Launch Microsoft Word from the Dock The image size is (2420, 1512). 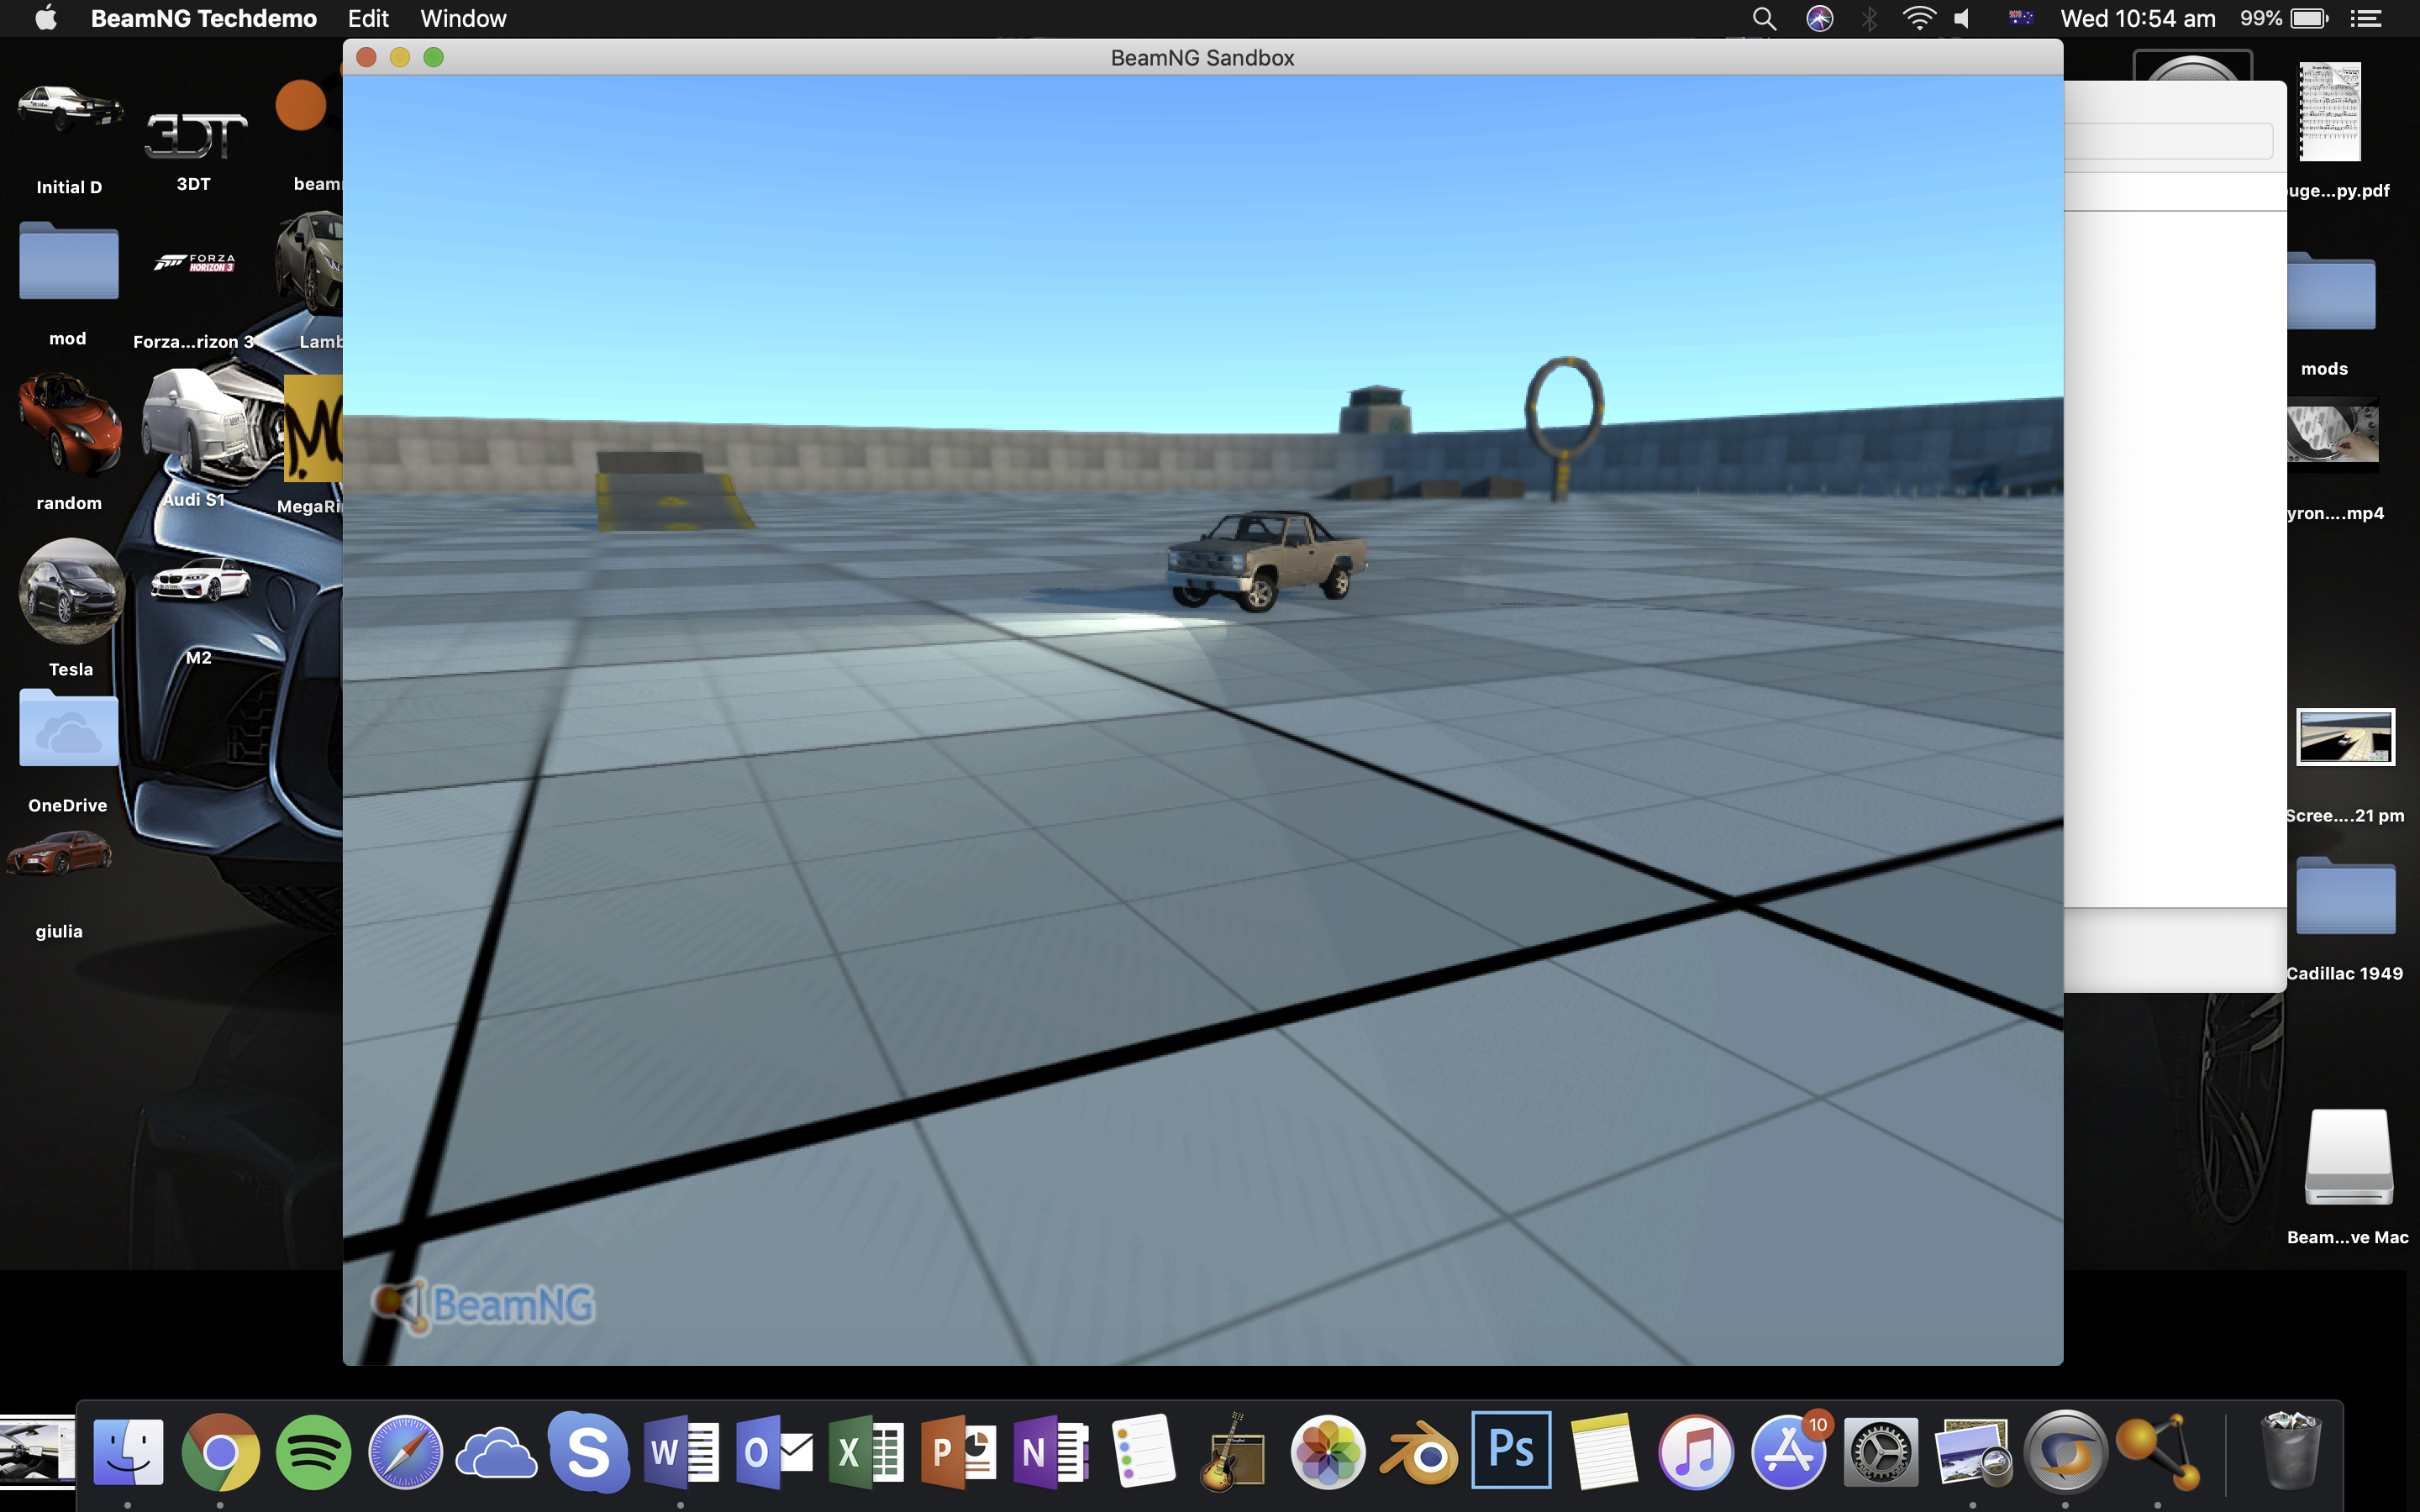(681, 1451)
